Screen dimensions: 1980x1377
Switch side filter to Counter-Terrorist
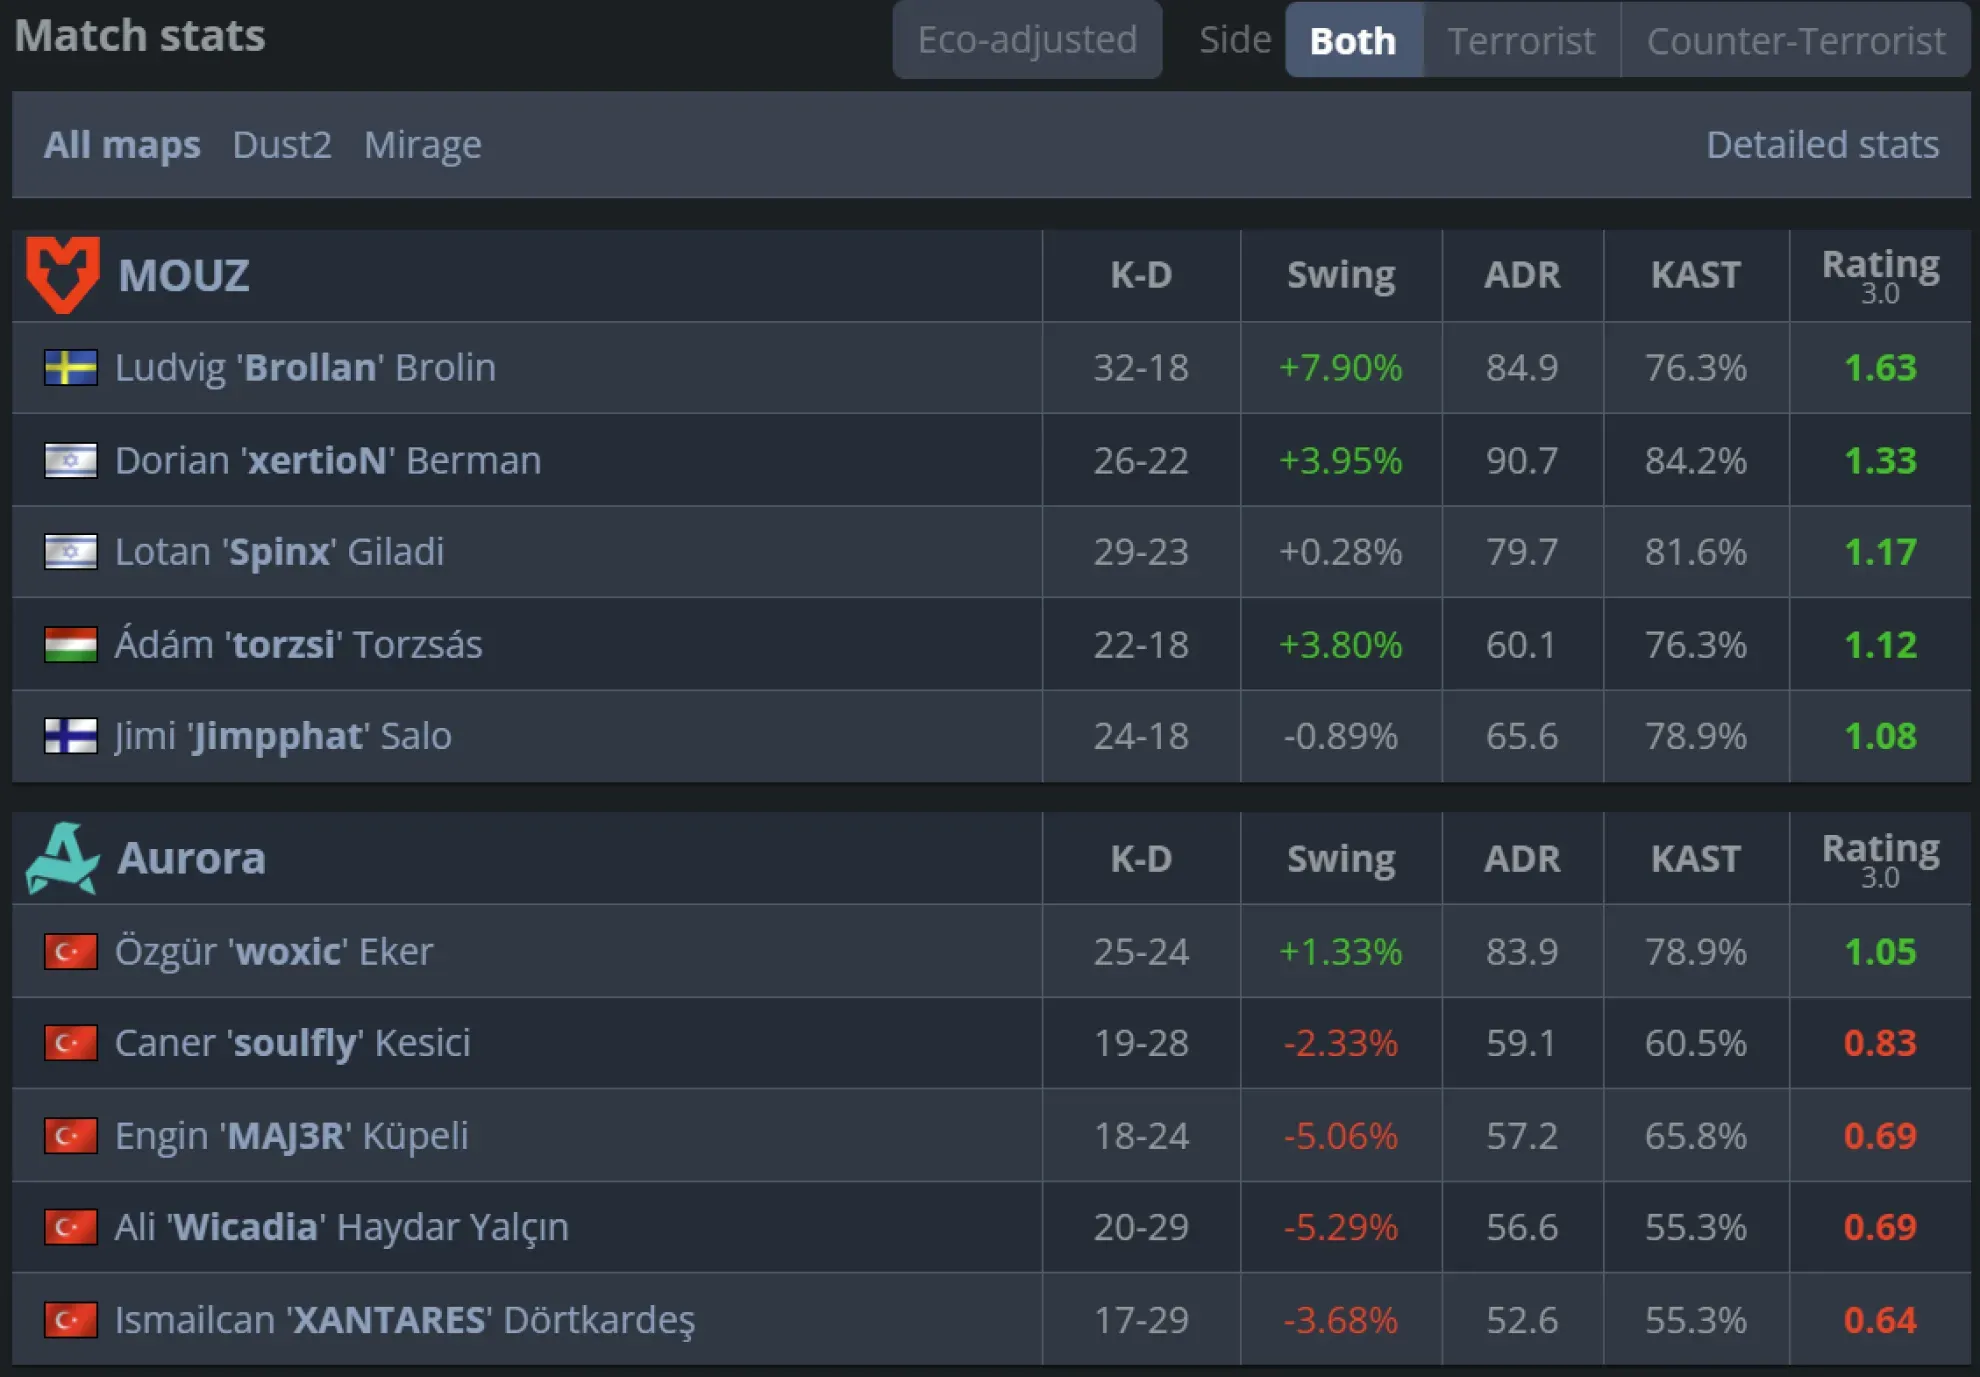(1796, 40)
